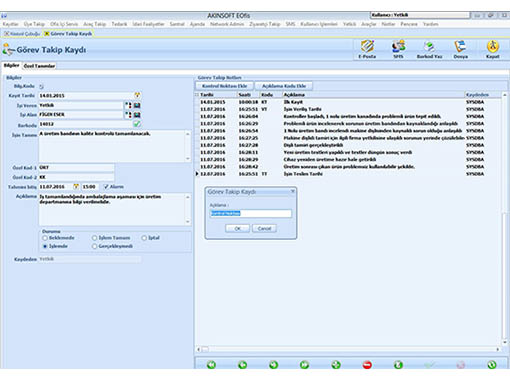Open the Kayıtlar menu

[x=11, y=24]
